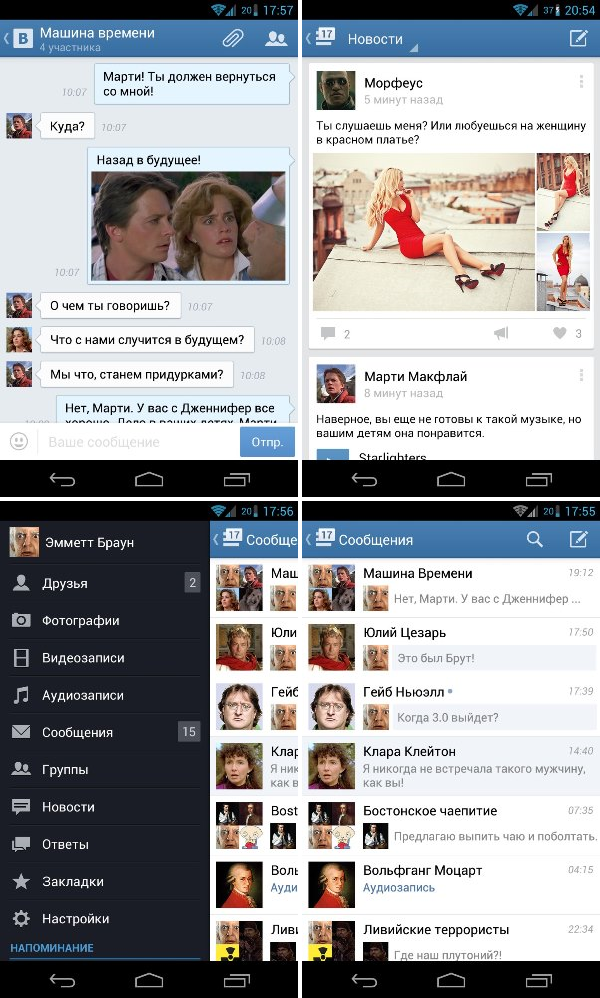Tap Аудиозапись link under Вольфганг Моцарт
600x998 pixels.
398,887
